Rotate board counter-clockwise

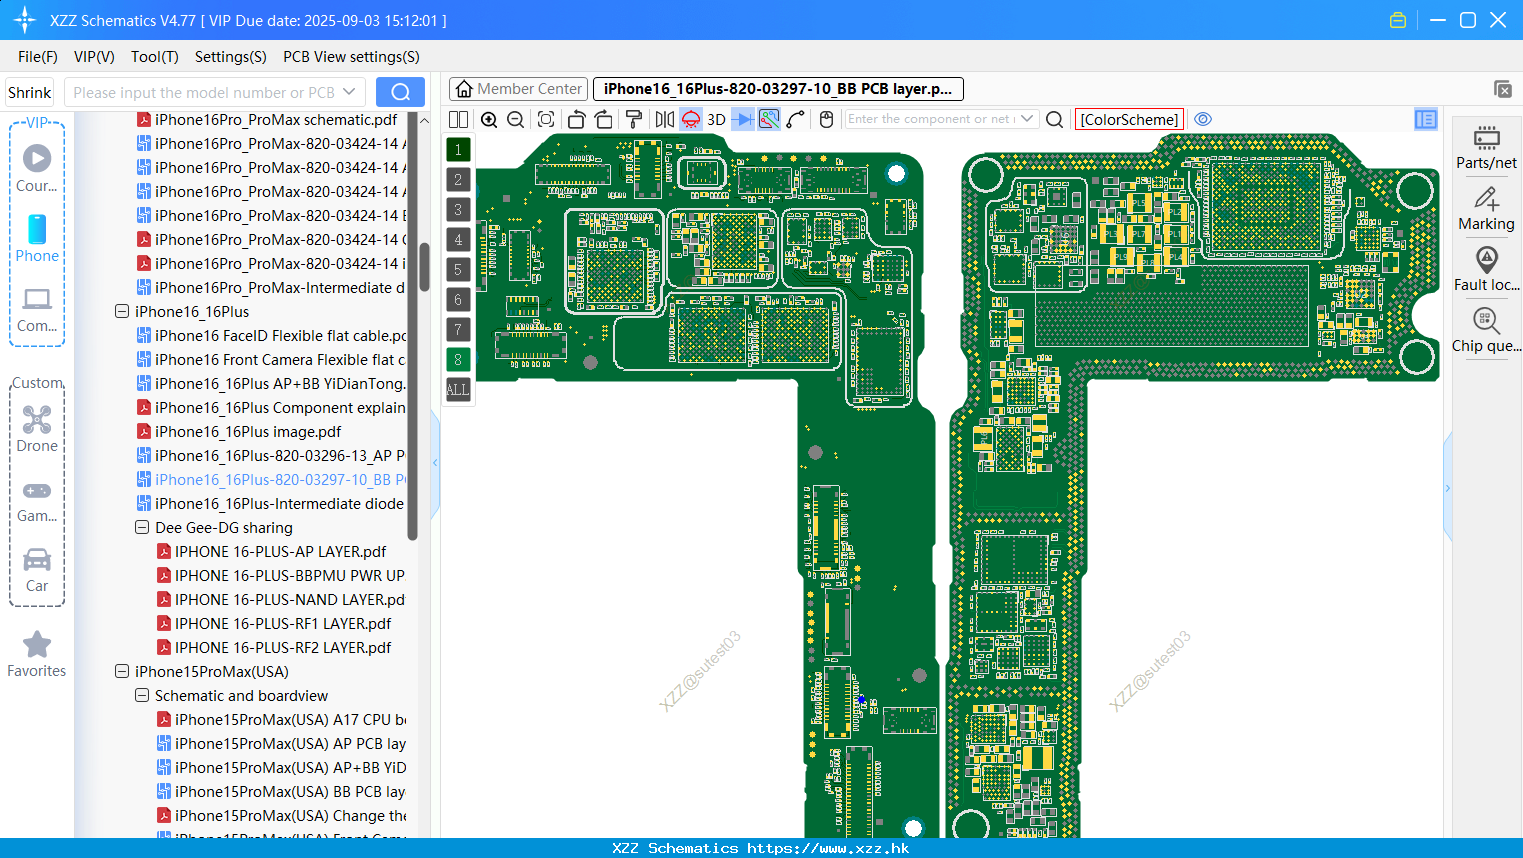tap(576, 119)
